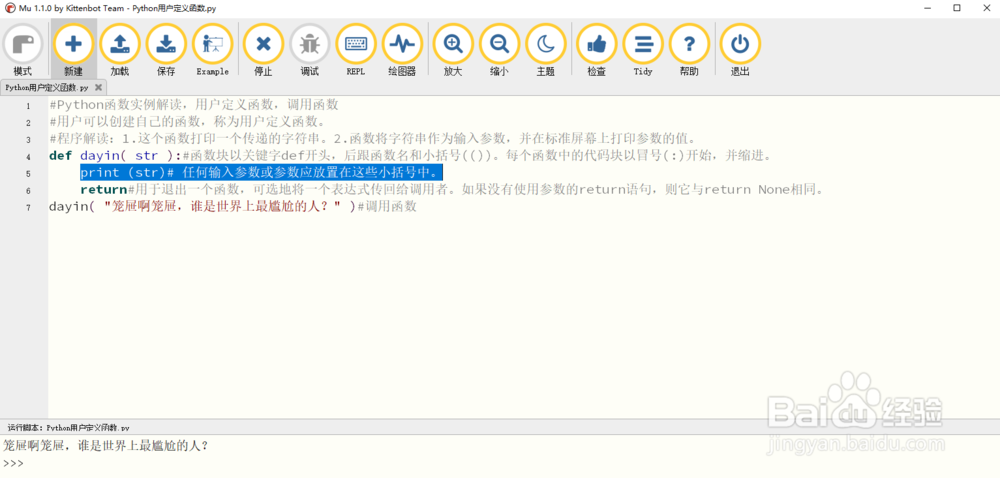Click the >>> prompt in output pane
Image resolution: width=1000 pixels, height=478 pixels.
[x=13, y=463]
